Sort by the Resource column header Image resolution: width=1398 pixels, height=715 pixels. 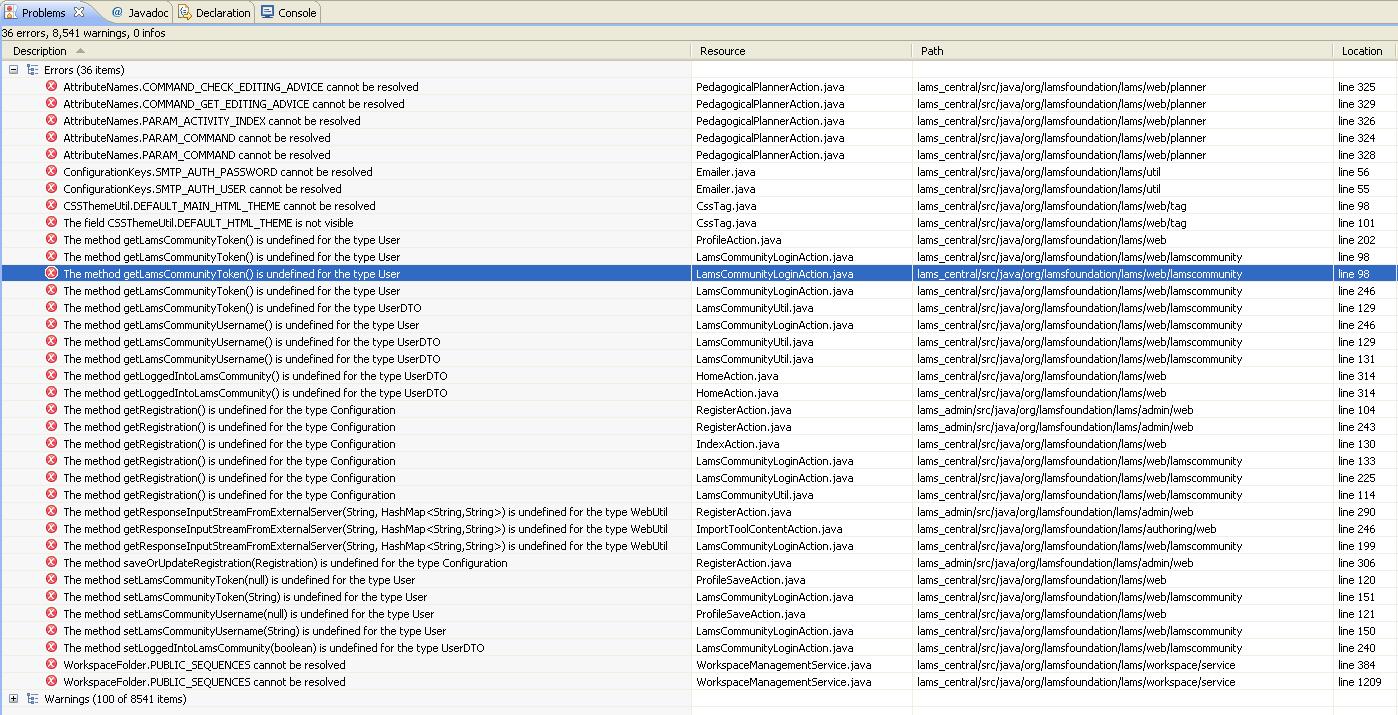coord(722,51)
